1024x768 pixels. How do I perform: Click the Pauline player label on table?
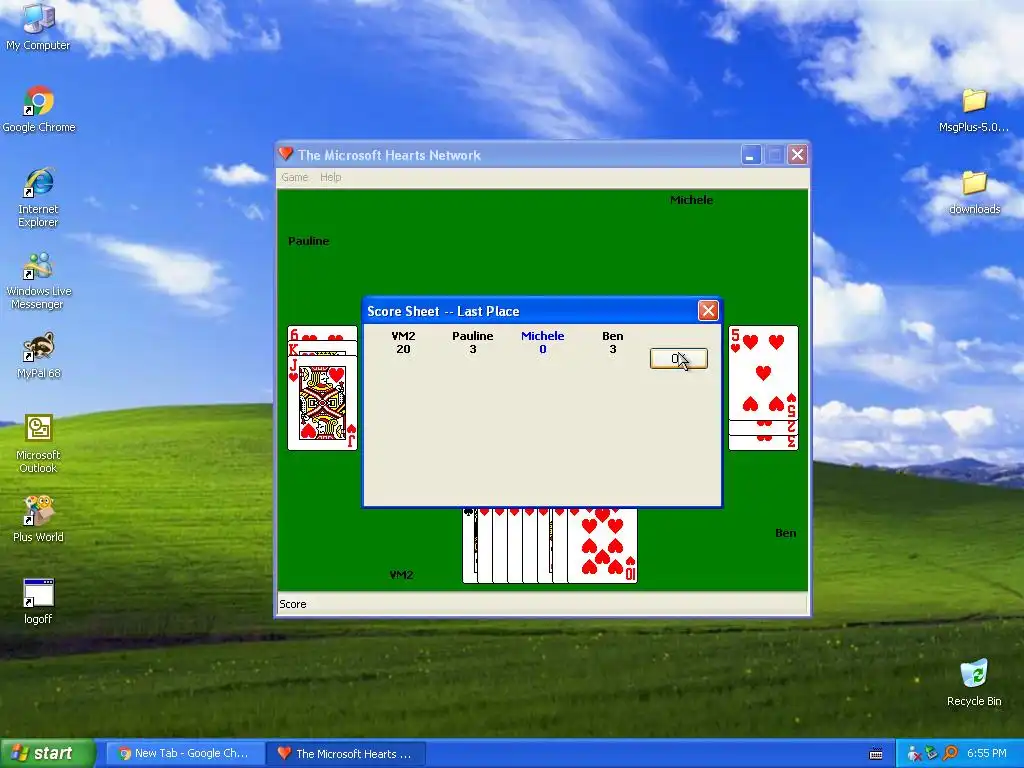coord(309,241)
